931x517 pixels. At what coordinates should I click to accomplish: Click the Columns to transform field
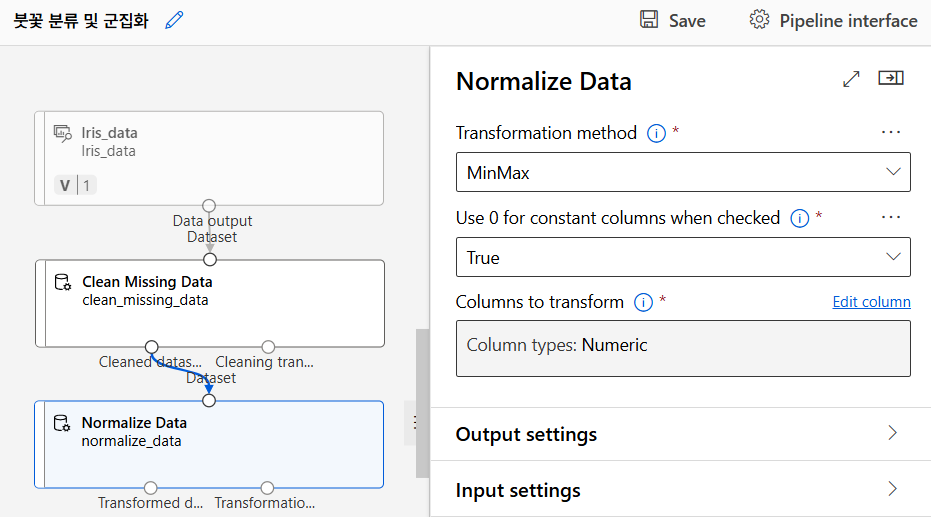click(683, 347)
